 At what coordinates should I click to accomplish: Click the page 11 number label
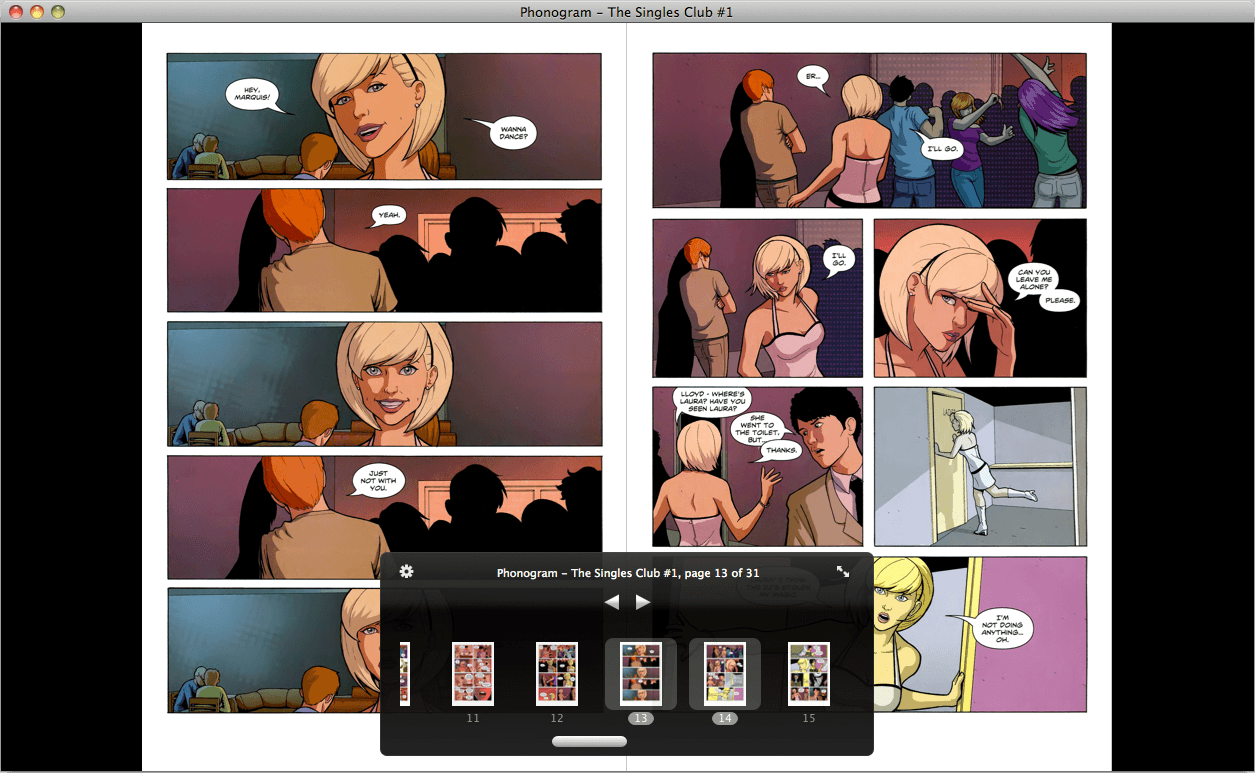tap(473, 718)
